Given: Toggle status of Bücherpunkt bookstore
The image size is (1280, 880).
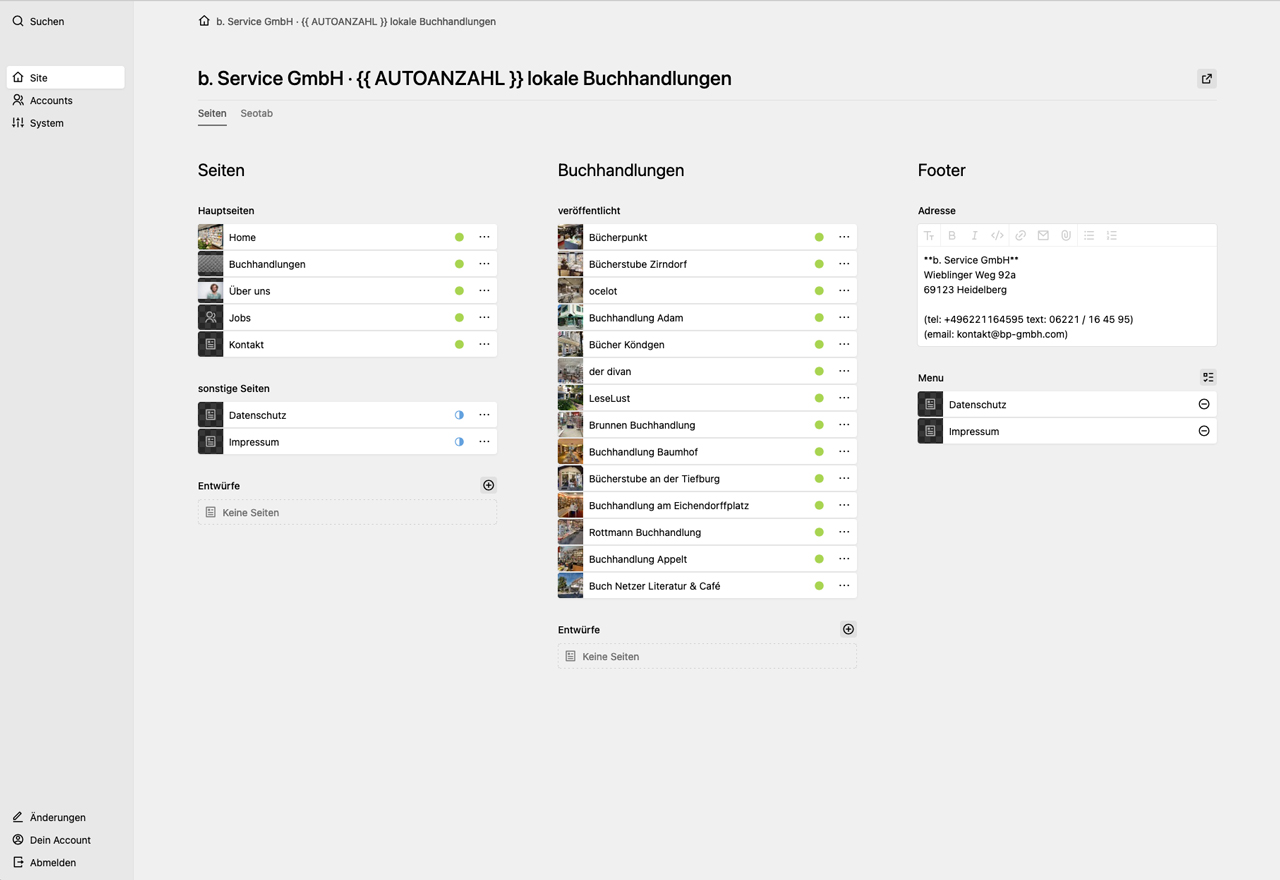Looking at the screenshot, I should point(819,237).
